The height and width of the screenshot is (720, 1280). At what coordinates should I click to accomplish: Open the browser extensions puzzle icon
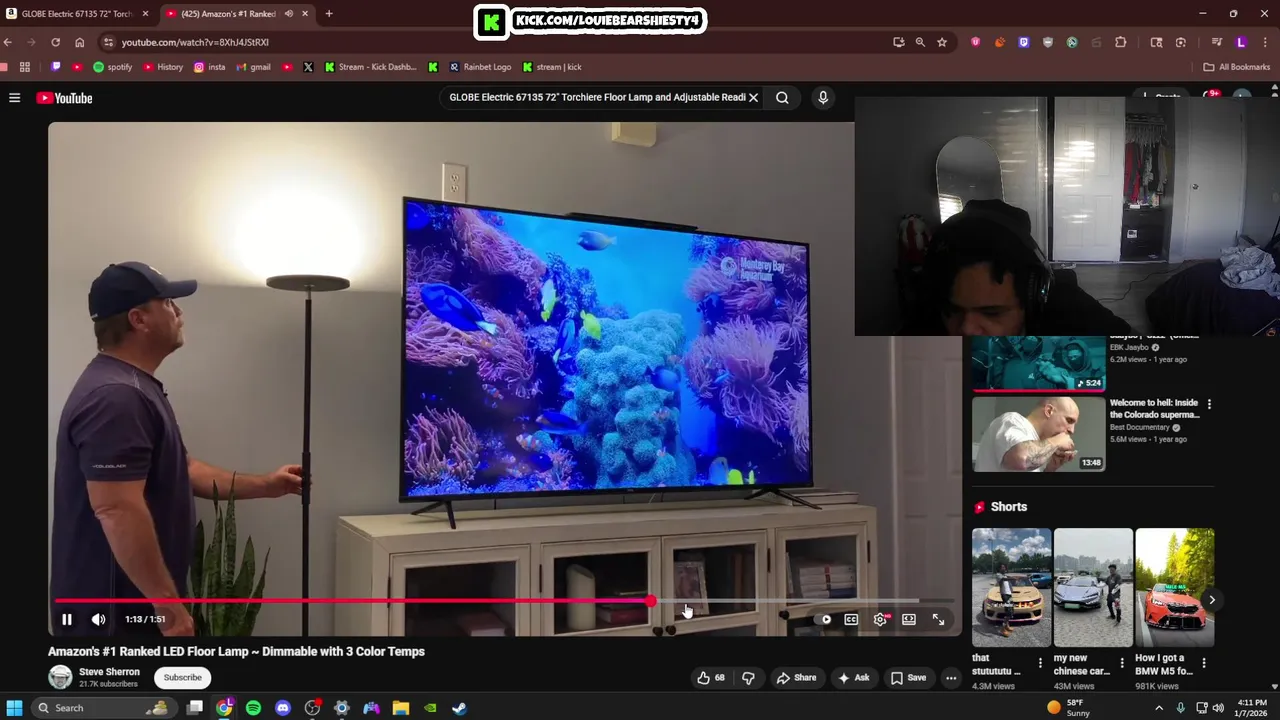1121,42
